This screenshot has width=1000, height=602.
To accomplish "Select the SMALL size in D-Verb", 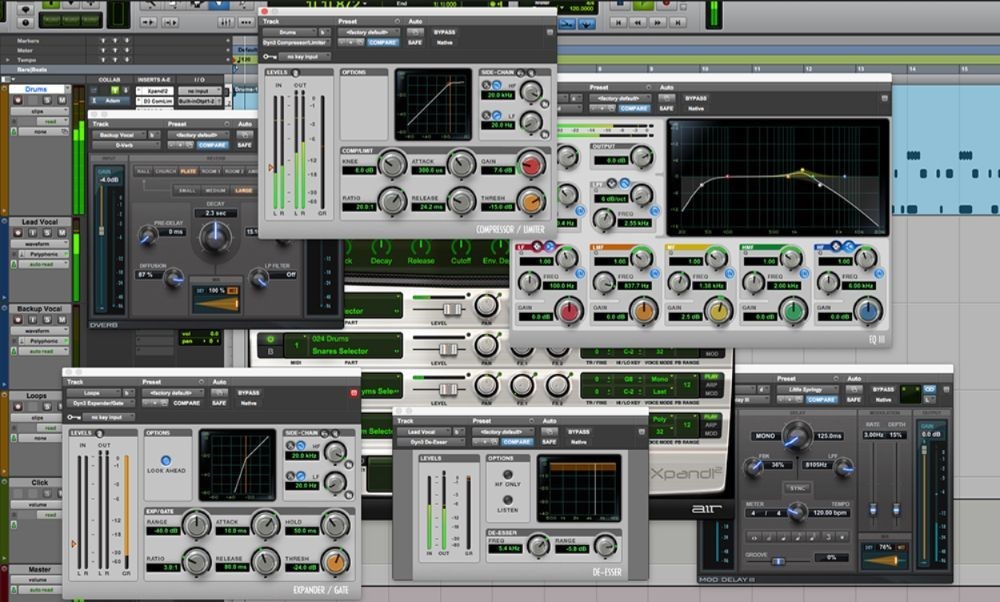I will [x=188, y=190].
